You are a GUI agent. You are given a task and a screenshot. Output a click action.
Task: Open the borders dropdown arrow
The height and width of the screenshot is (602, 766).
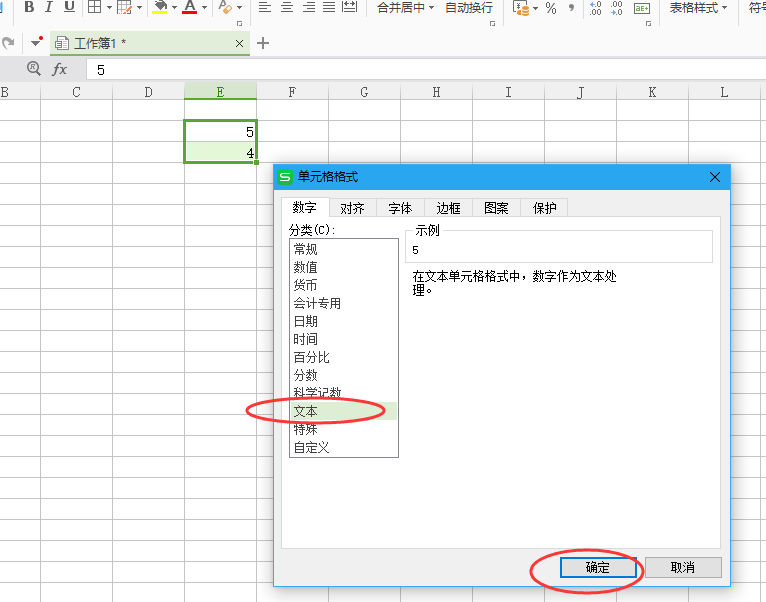click(109, 7)
